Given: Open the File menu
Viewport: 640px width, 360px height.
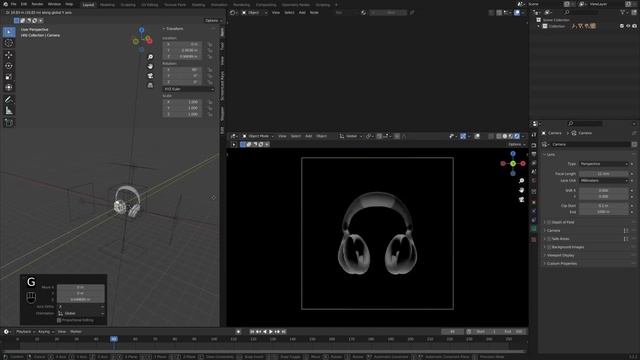Looking at the screenshot, I should tap(13, 4).
